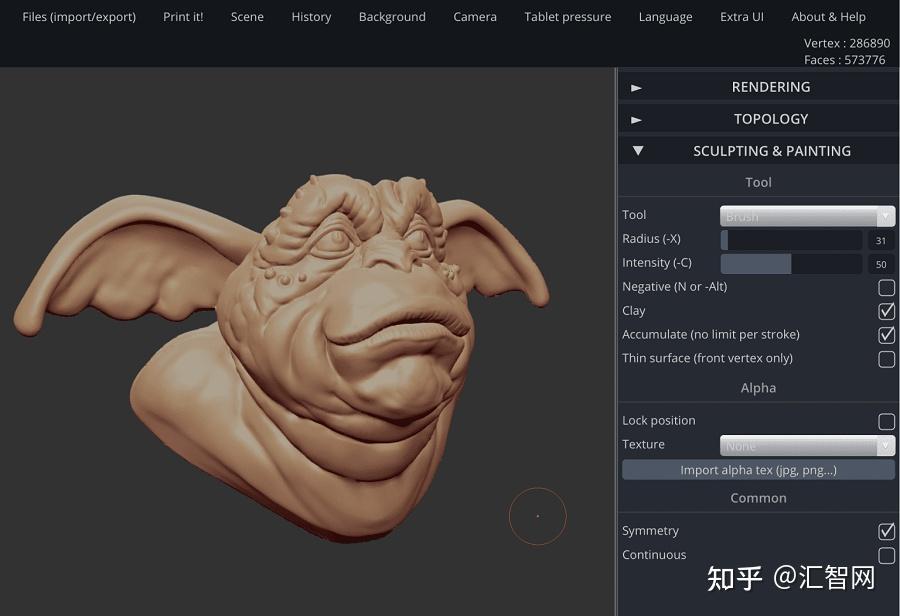Open the Texture dropdown showing None
This screenshot has width=900, height=616.
[807, 445]
